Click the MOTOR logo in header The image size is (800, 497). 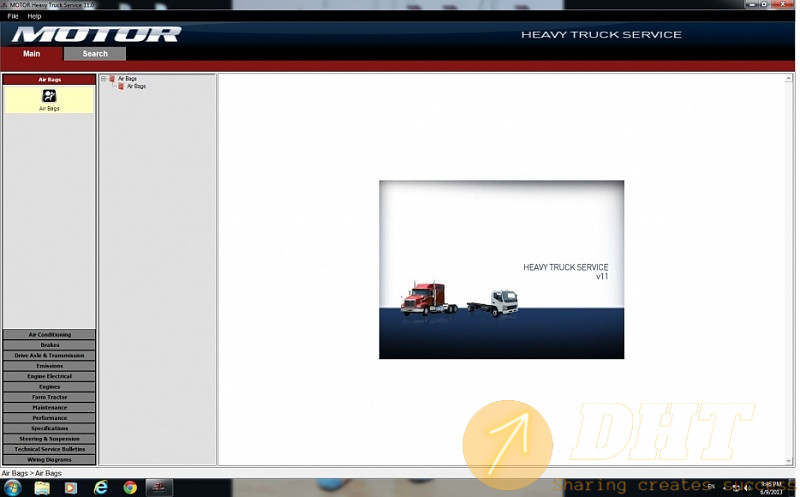[x=96, y=35]
